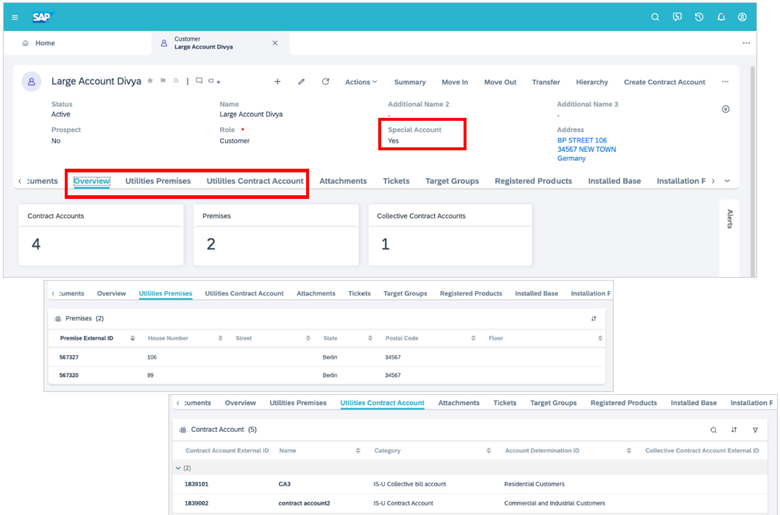Open the search icon in the top header bar

click(x=655, y=17)
